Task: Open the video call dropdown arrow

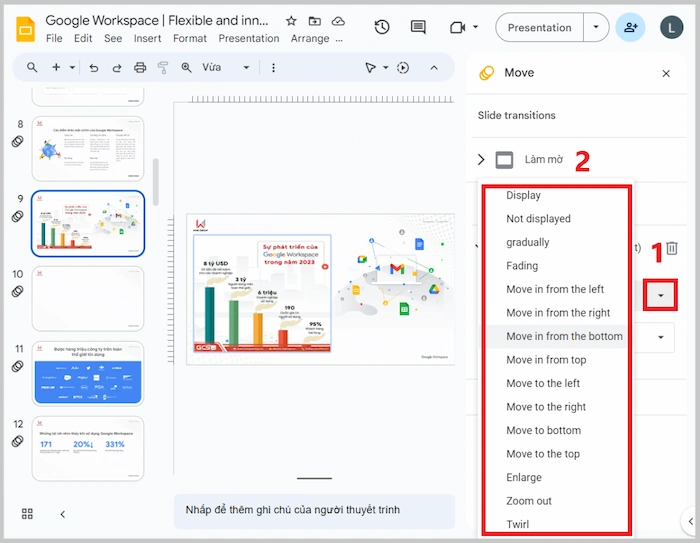Action: pyautogui.click(x=475, y=27)
